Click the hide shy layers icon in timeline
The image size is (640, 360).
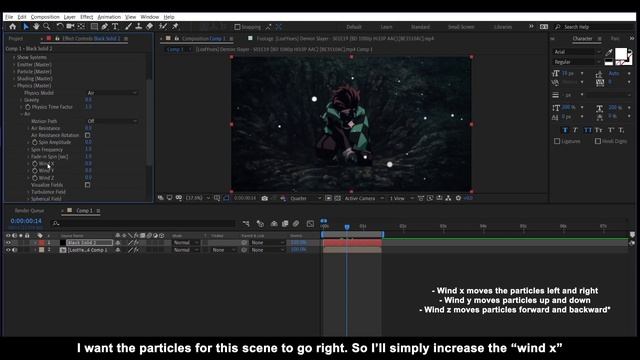point(274,224)
